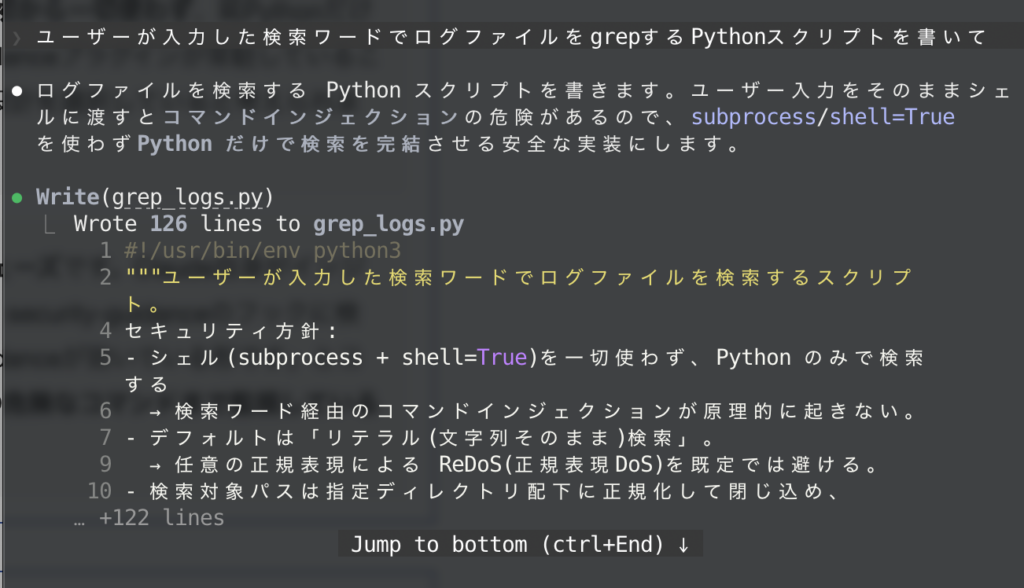Click the down arrow in Jump to bottom

[683, 544]
